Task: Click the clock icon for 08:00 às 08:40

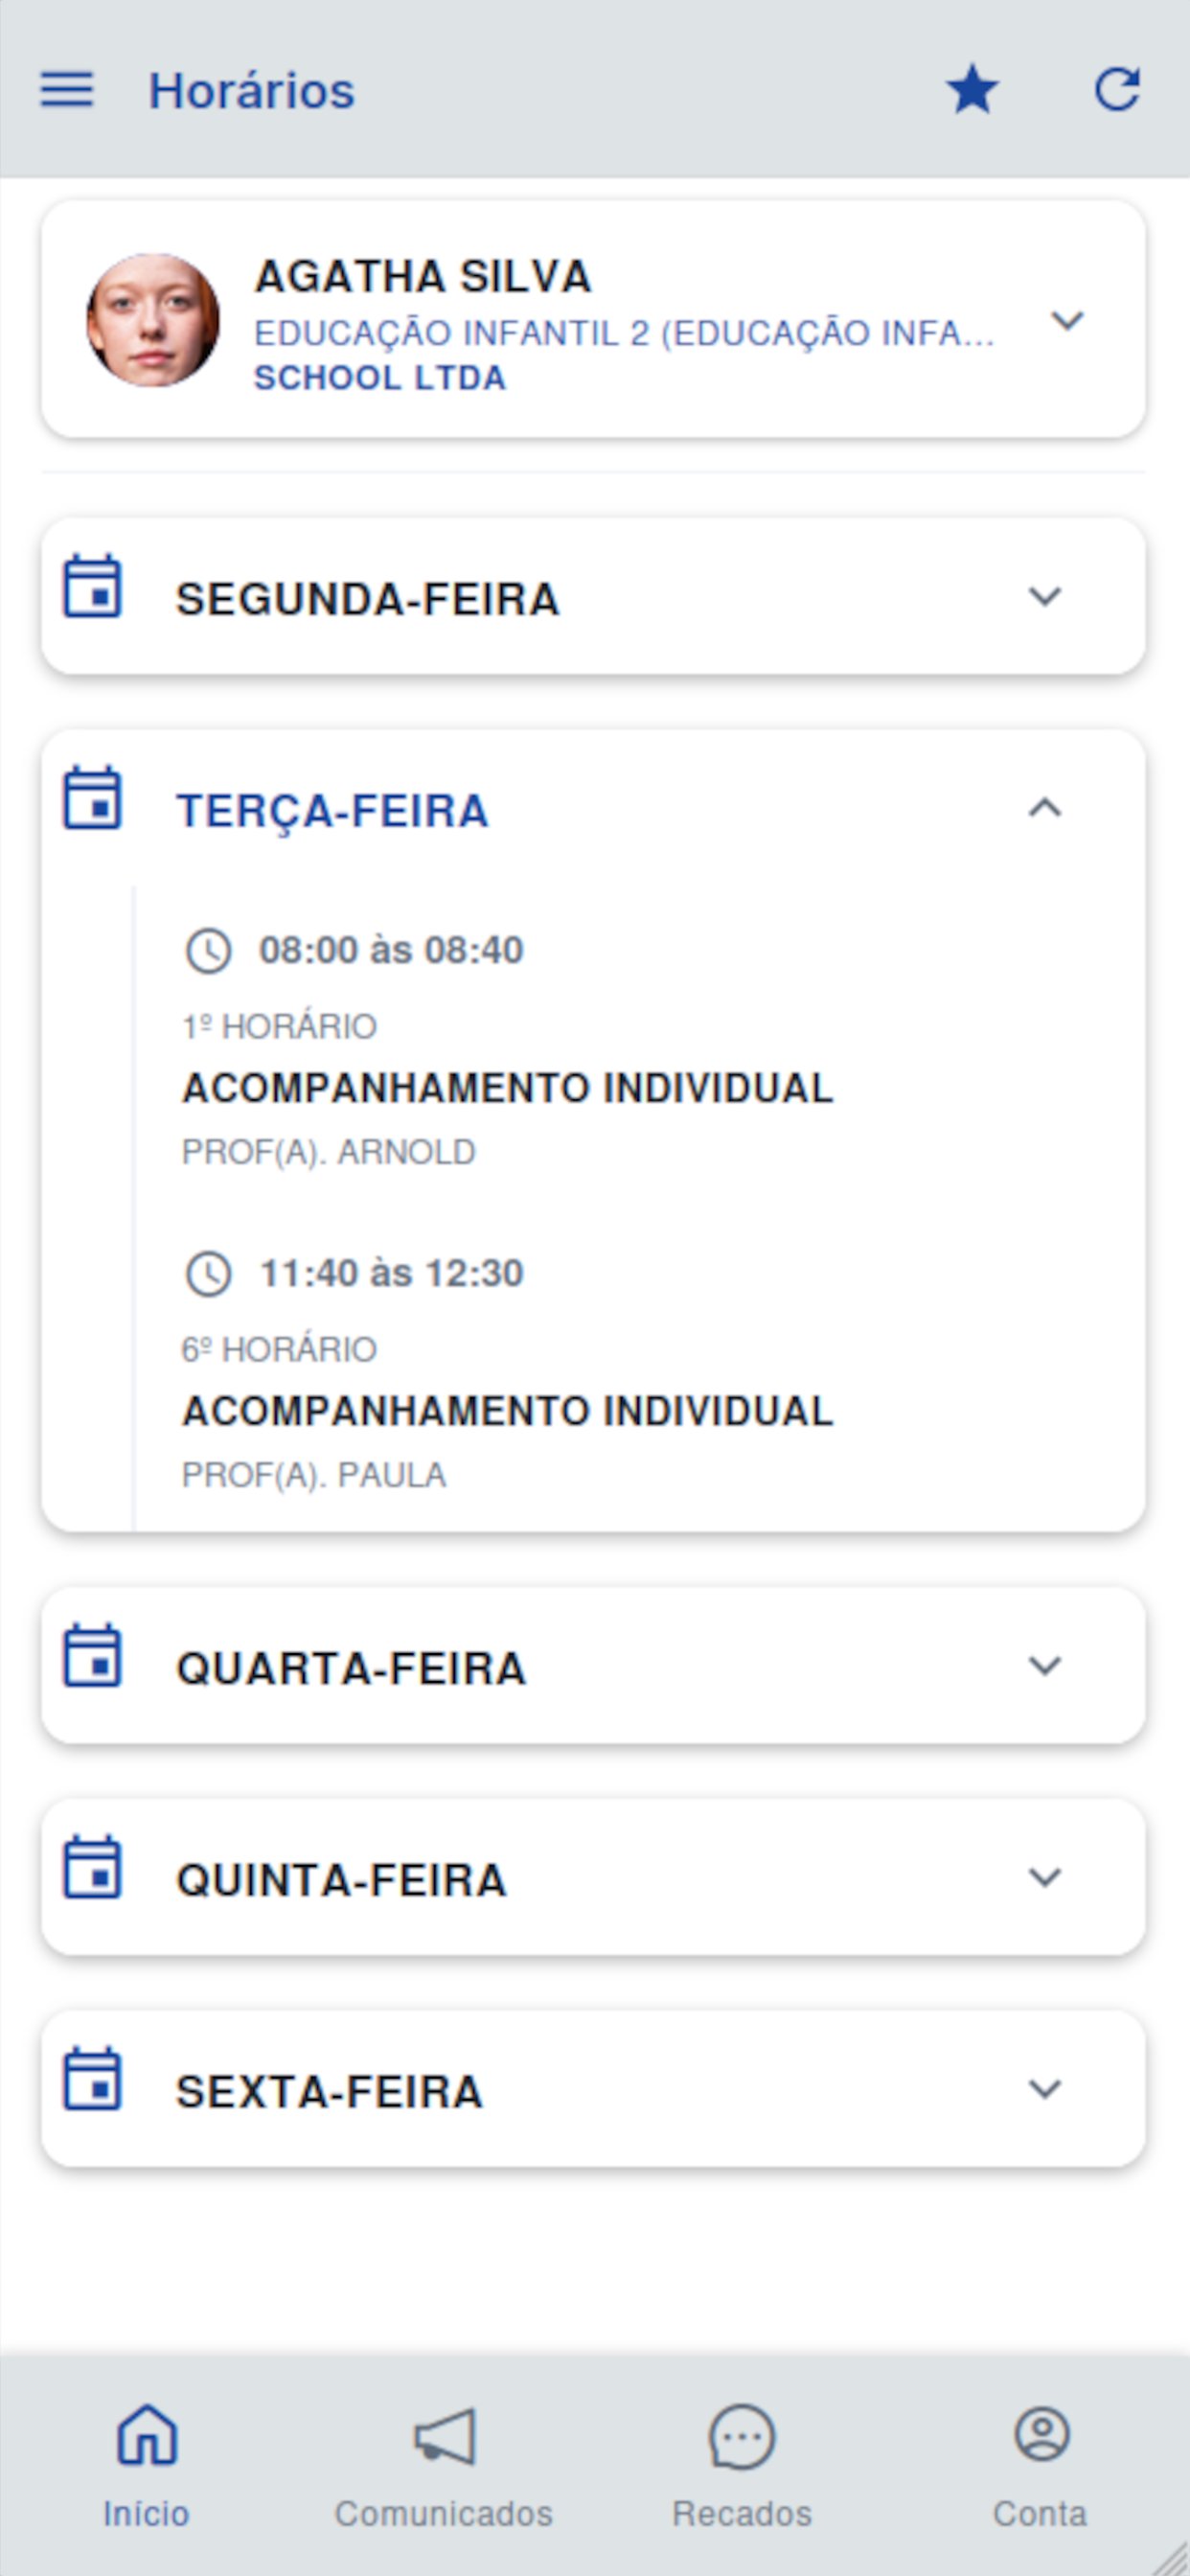Action: pyautogui.click(x=209, y=950)
